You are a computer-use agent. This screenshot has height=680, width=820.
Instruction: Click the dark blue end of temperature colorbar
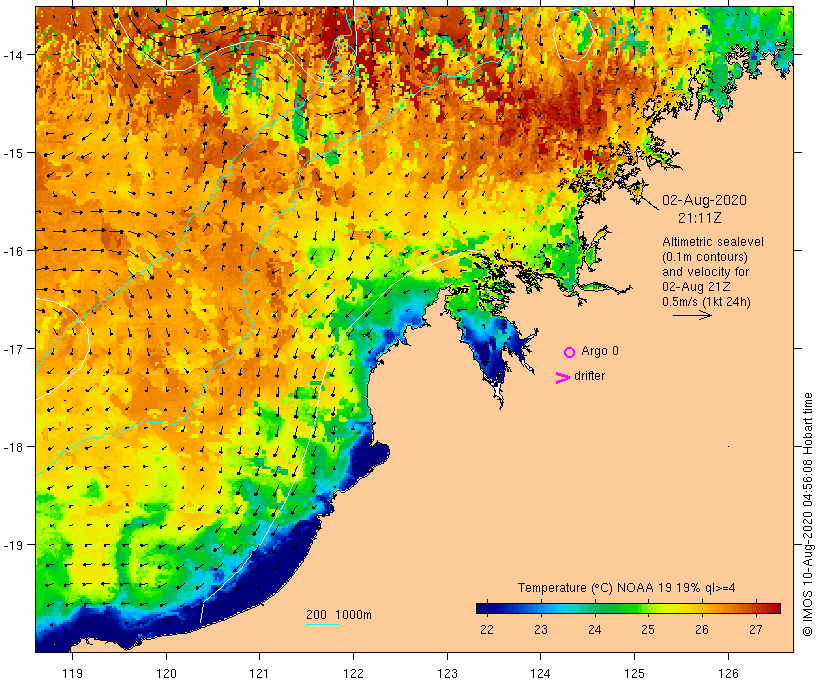click(484, 608)
